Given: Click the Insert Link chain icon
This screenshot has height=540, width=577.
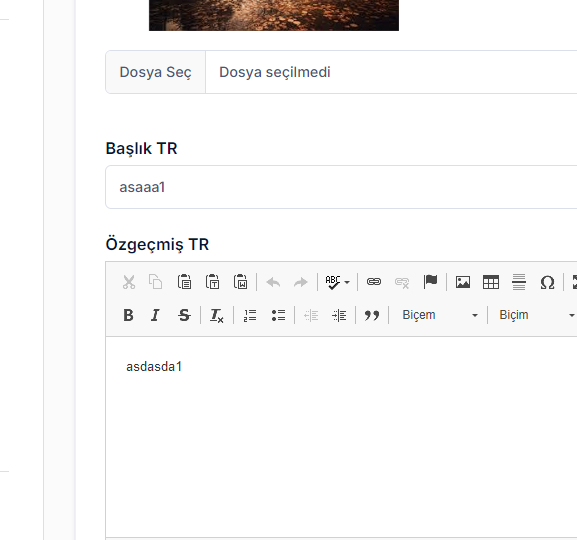Looking at the screenshot, I should [374, 282].
